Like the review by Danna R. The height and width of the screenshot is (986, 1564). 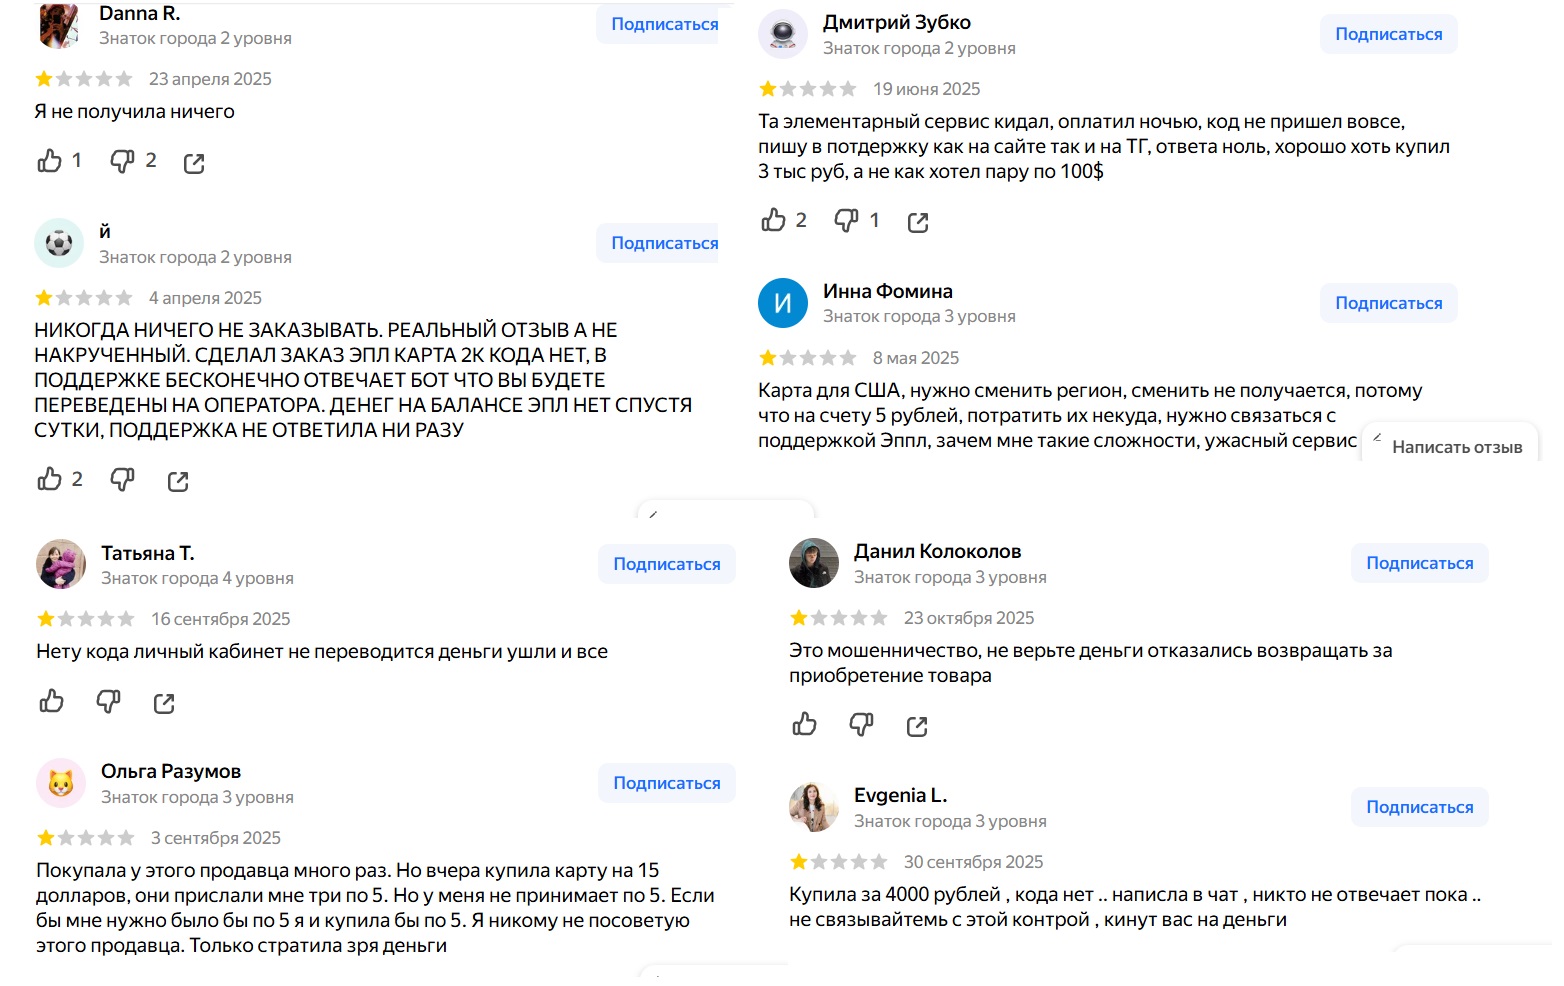[47, 161]
